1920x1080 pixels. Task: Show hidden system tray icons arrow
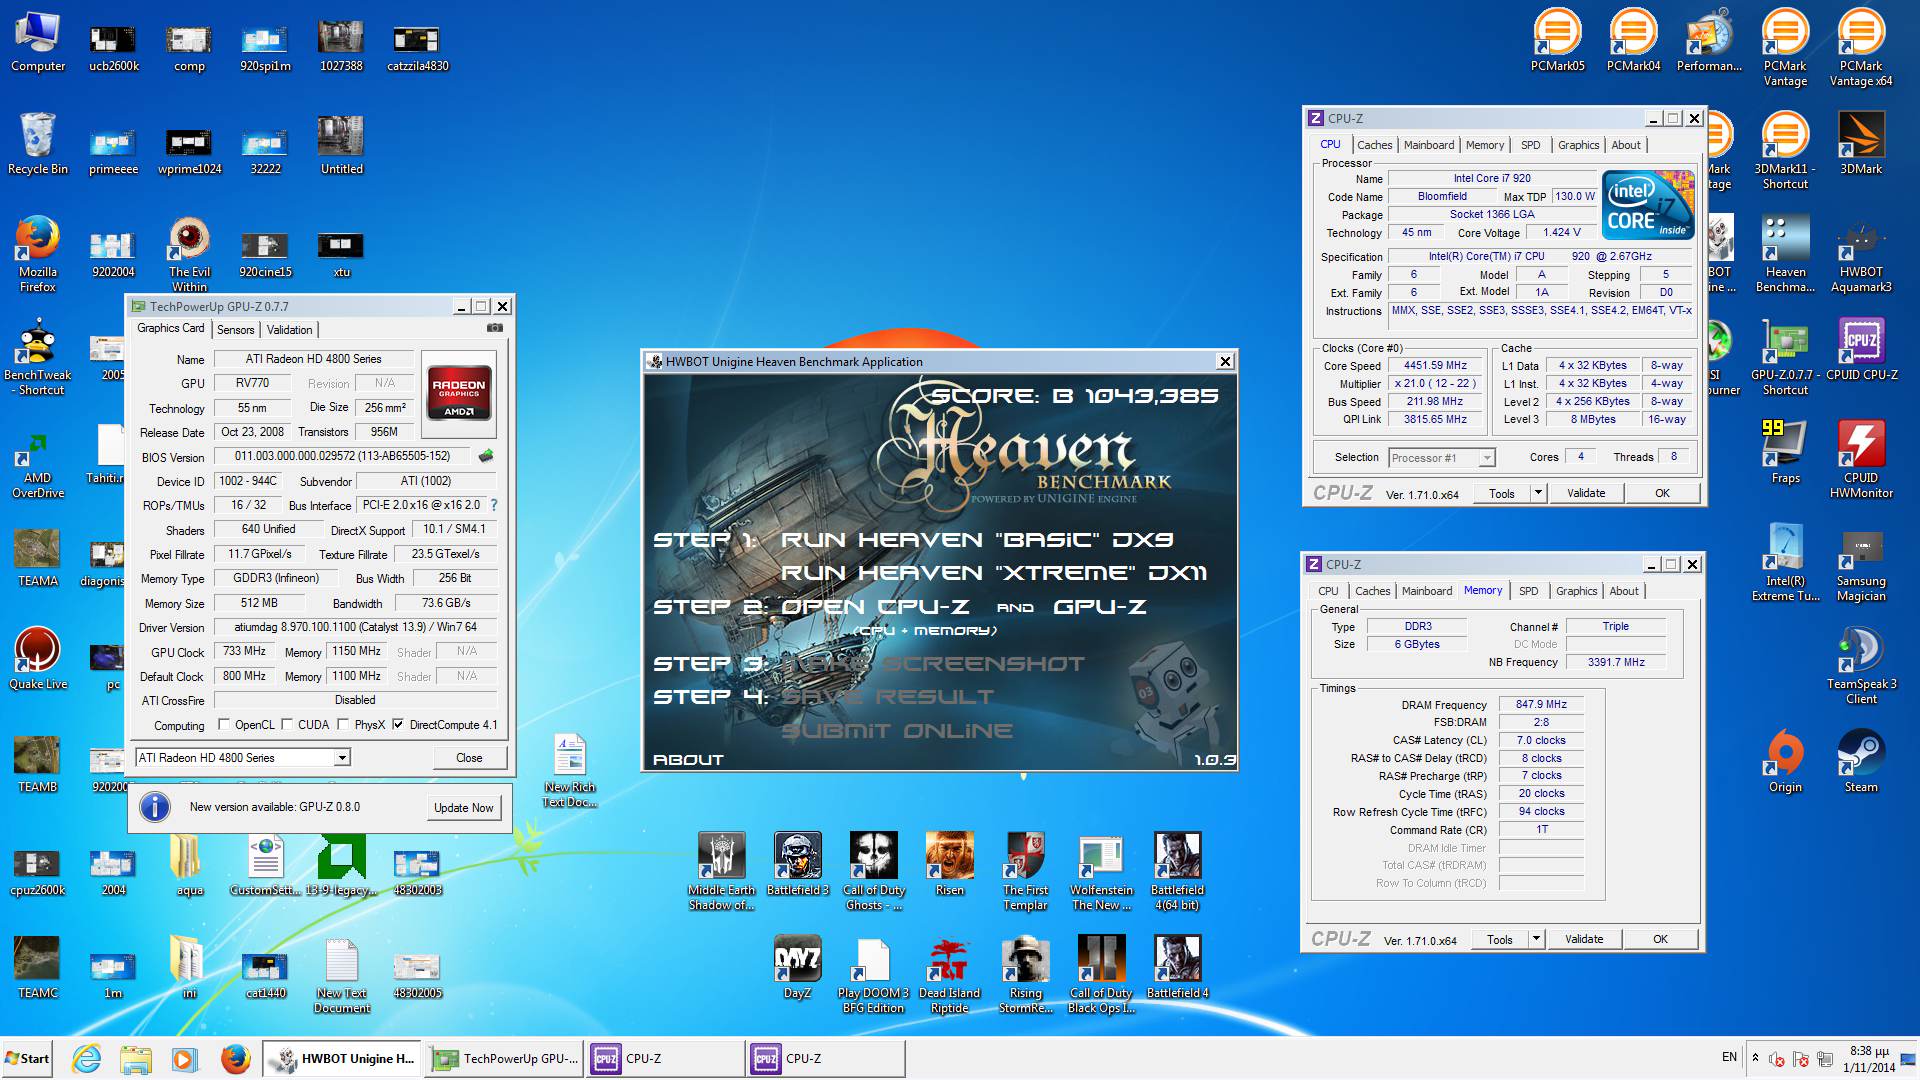coord(1755,1058)
